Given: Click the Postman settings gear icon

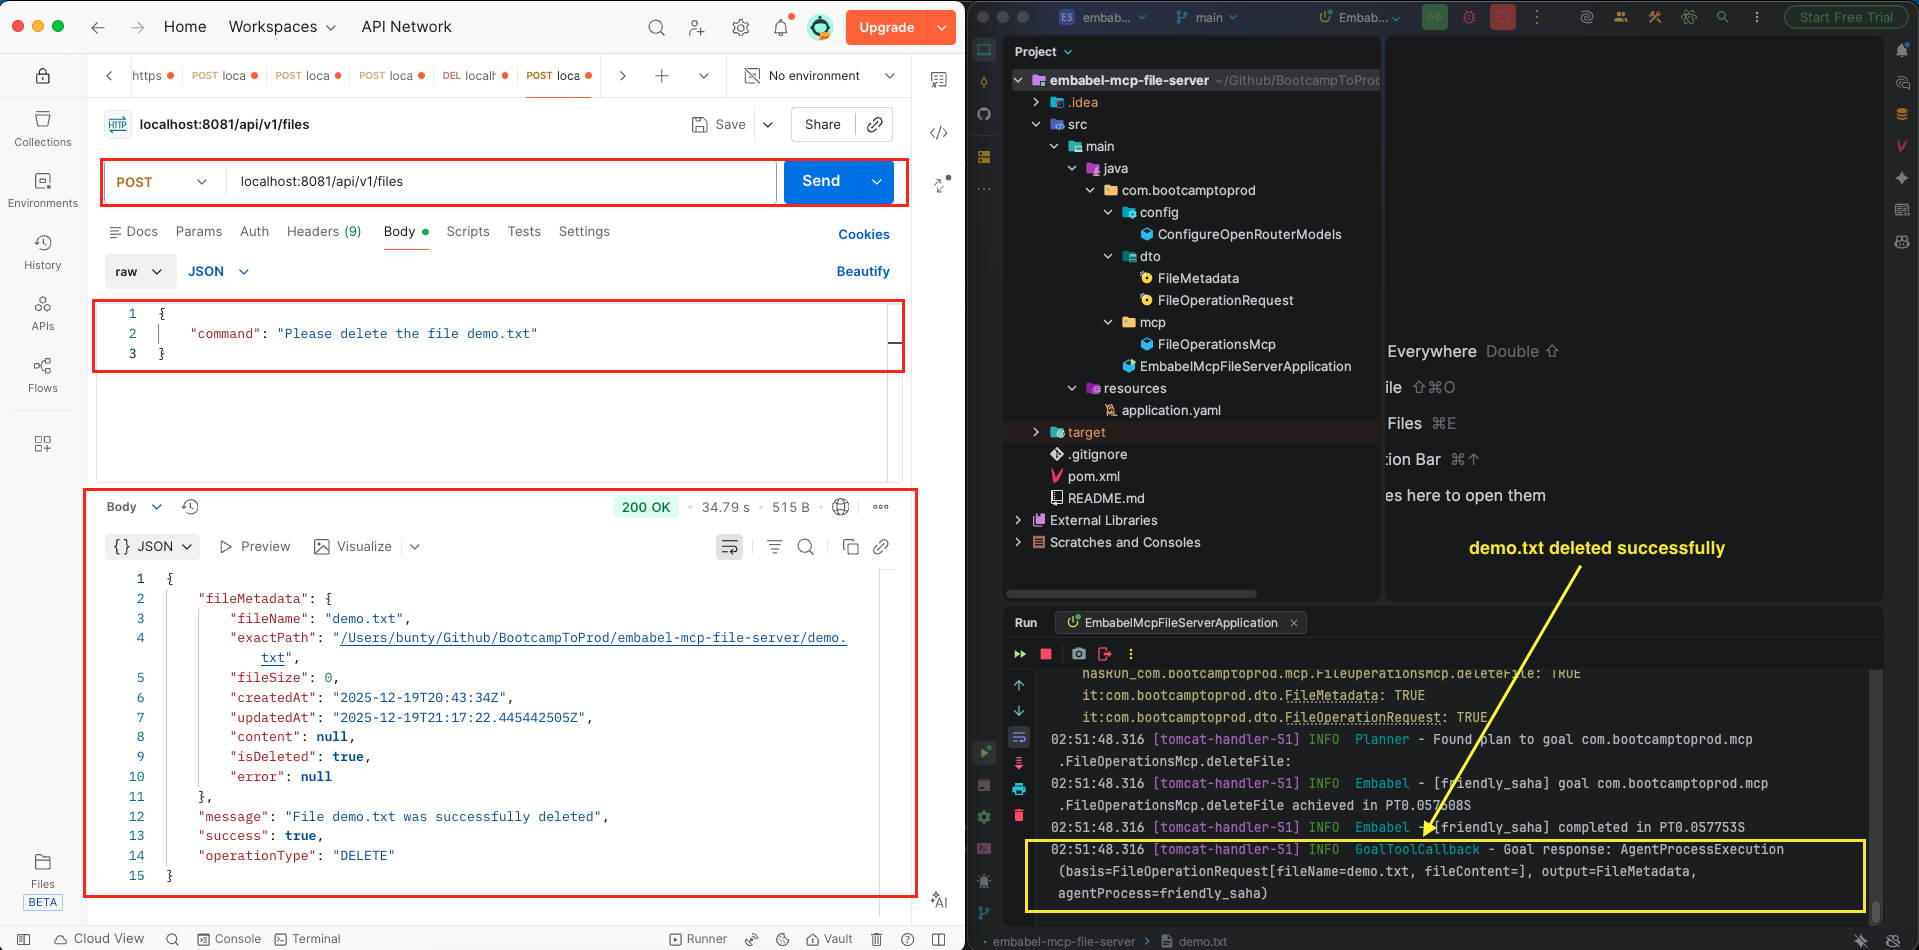Looking at the screenshot, I should [x=740, y=28].
